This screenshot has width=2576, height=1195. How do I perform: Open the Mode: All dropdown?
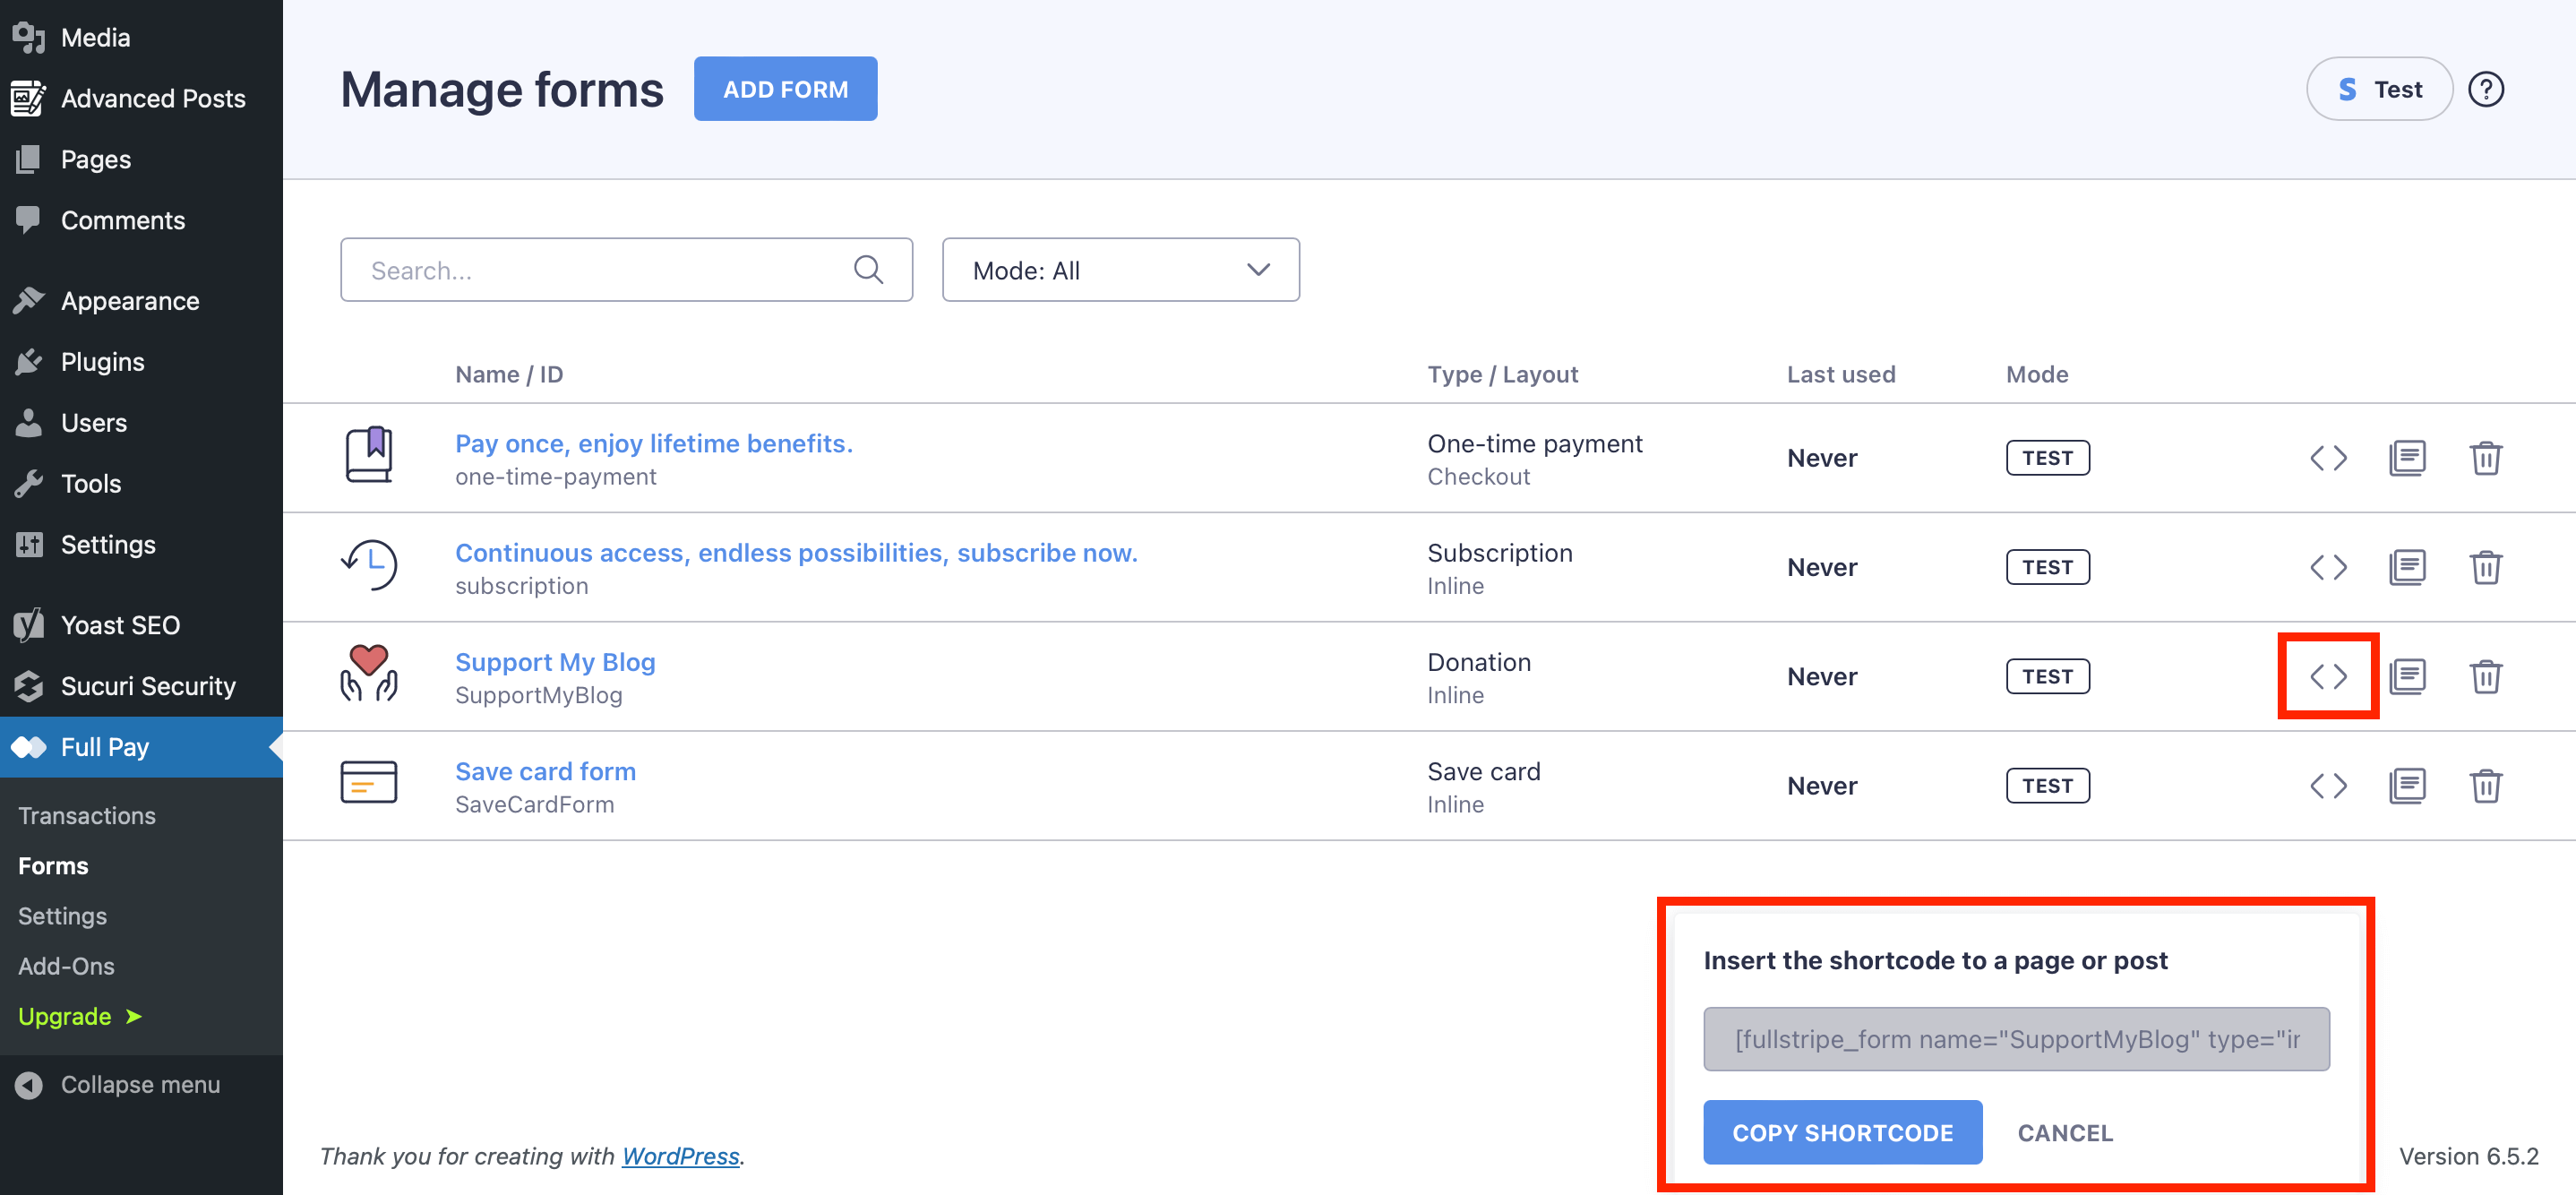1120,270
